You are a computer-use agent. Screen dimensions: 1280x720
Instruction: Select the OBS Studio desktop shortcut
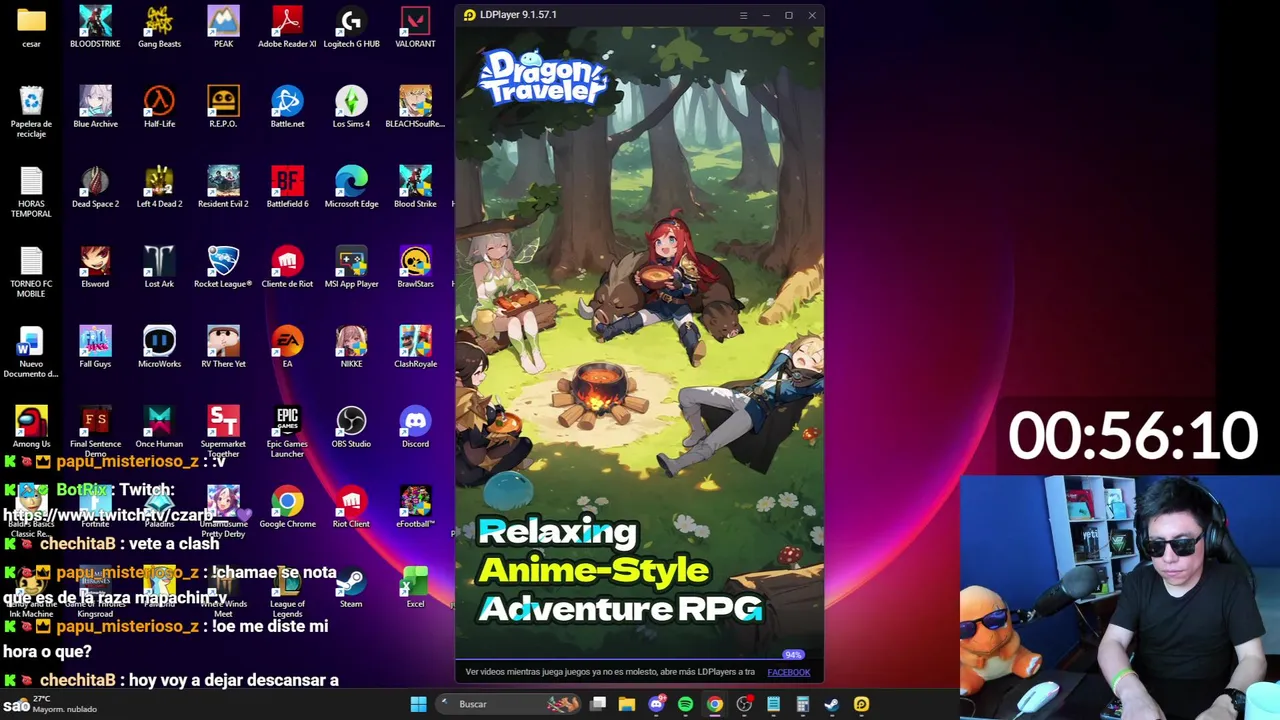351,427
